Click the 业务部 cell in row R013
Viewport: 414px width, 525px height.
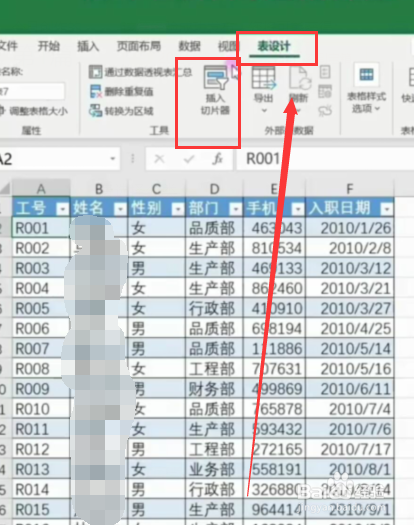pyautogui.click(x=214, y=469)
